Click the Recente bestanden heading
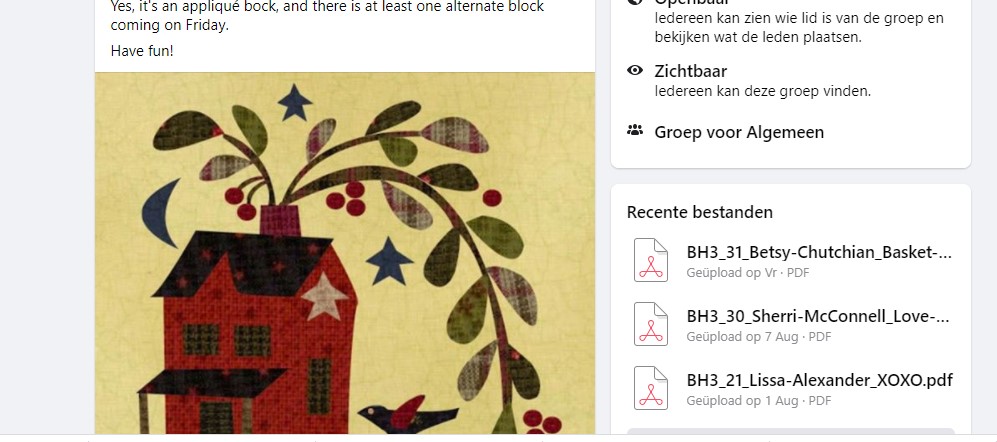 pyautogui.click(x=699, y=212)
